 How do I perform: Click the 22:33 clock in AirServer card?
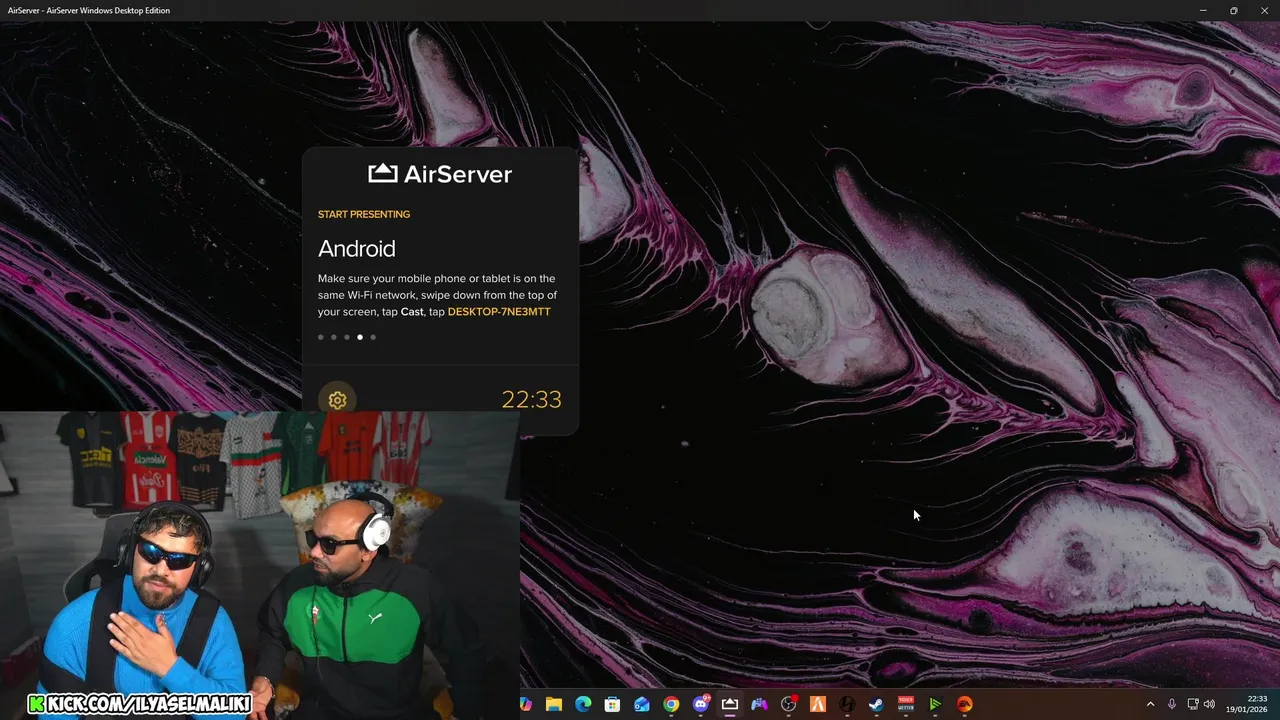point(531,400)
